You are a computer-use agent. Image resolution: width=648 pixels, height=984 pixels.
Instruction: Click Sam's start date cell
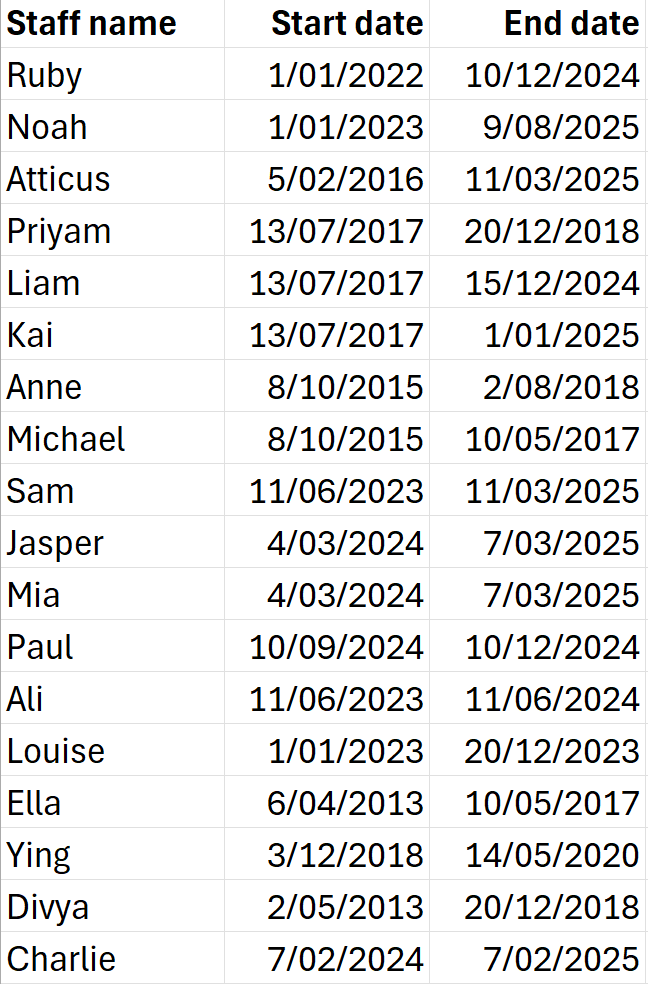point(336,491)
